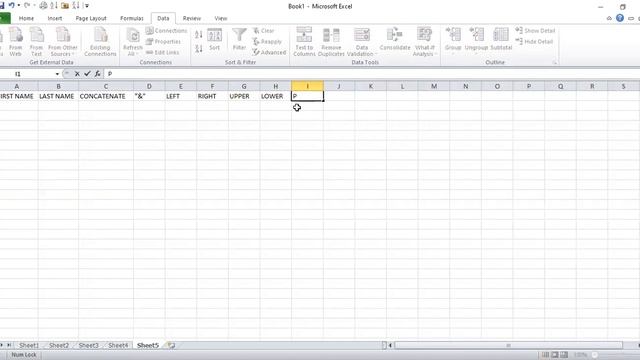Click the Insert Function fx button
Viewport: 640px width, 360px height.
98,74
